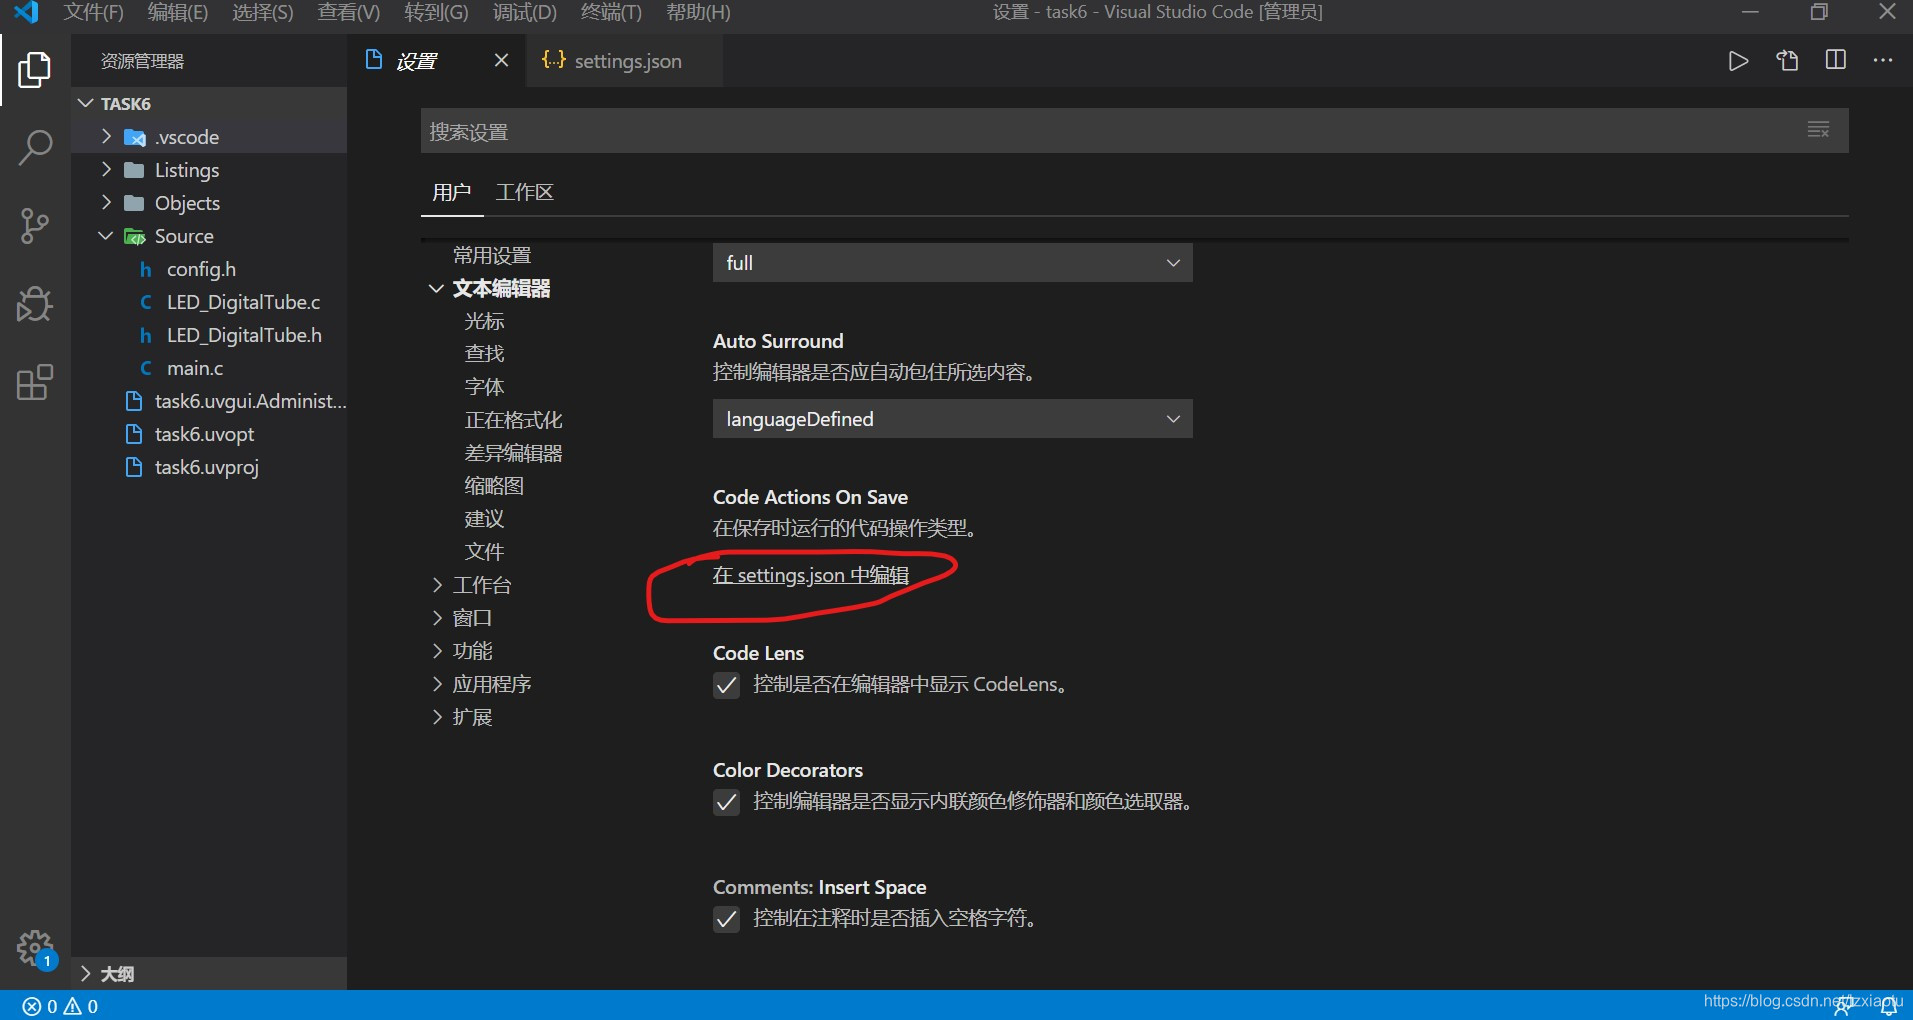1913x1020 pixels.
Task: Toggle the Code Lens checkbox
Action: coord(726,685)
